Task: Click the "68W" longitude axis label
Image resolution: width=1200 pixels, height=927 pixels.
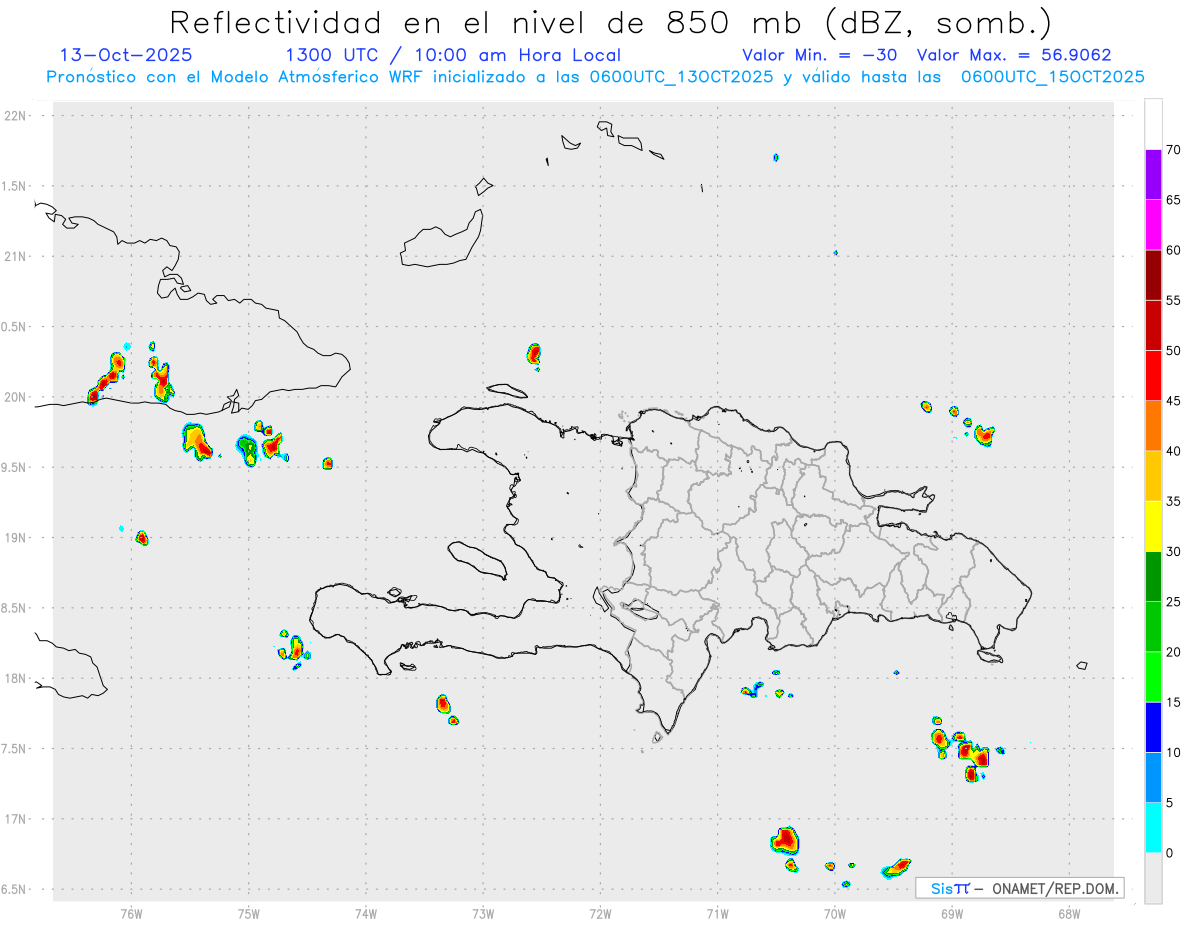Action: point(1069,913)
